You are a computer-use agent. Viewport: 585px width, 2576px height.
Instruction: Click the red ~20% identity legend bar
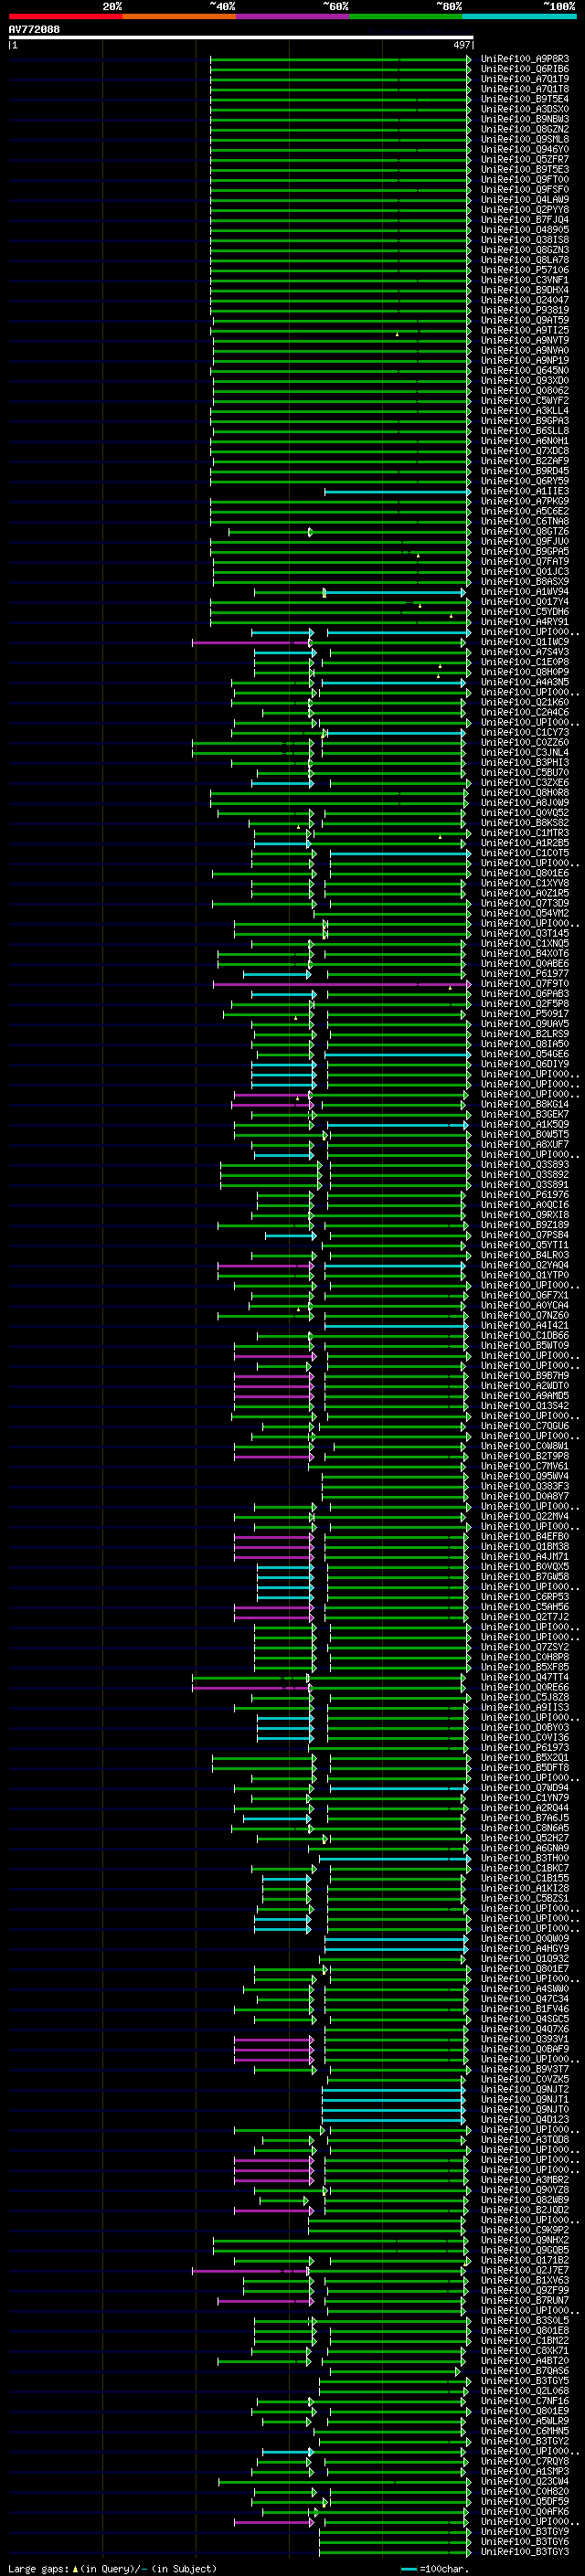coord(66,16)
